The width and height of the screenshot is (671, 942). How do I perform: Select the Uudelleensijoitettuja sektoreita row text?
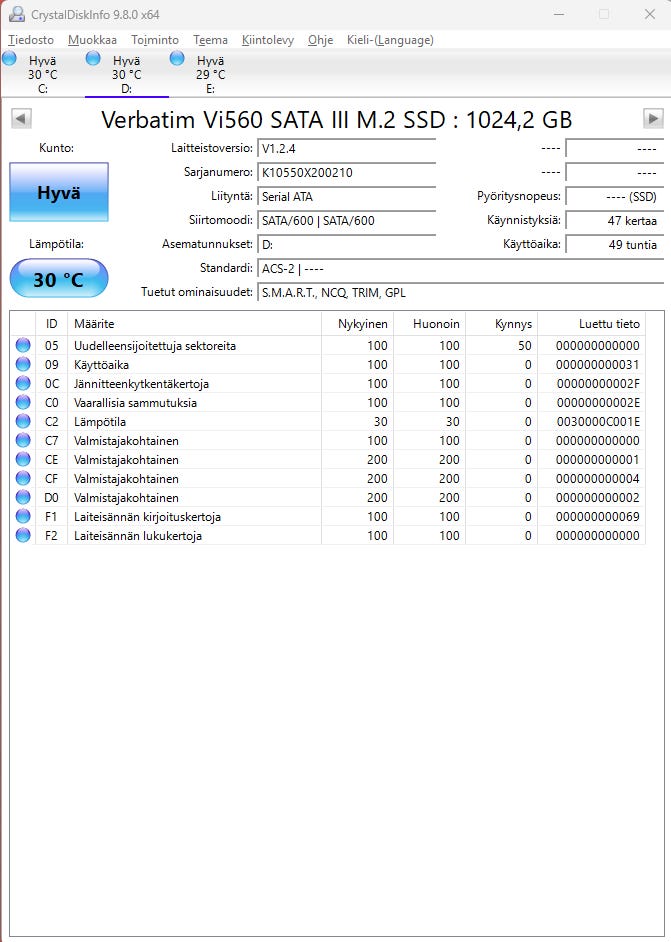click(155, 345)
